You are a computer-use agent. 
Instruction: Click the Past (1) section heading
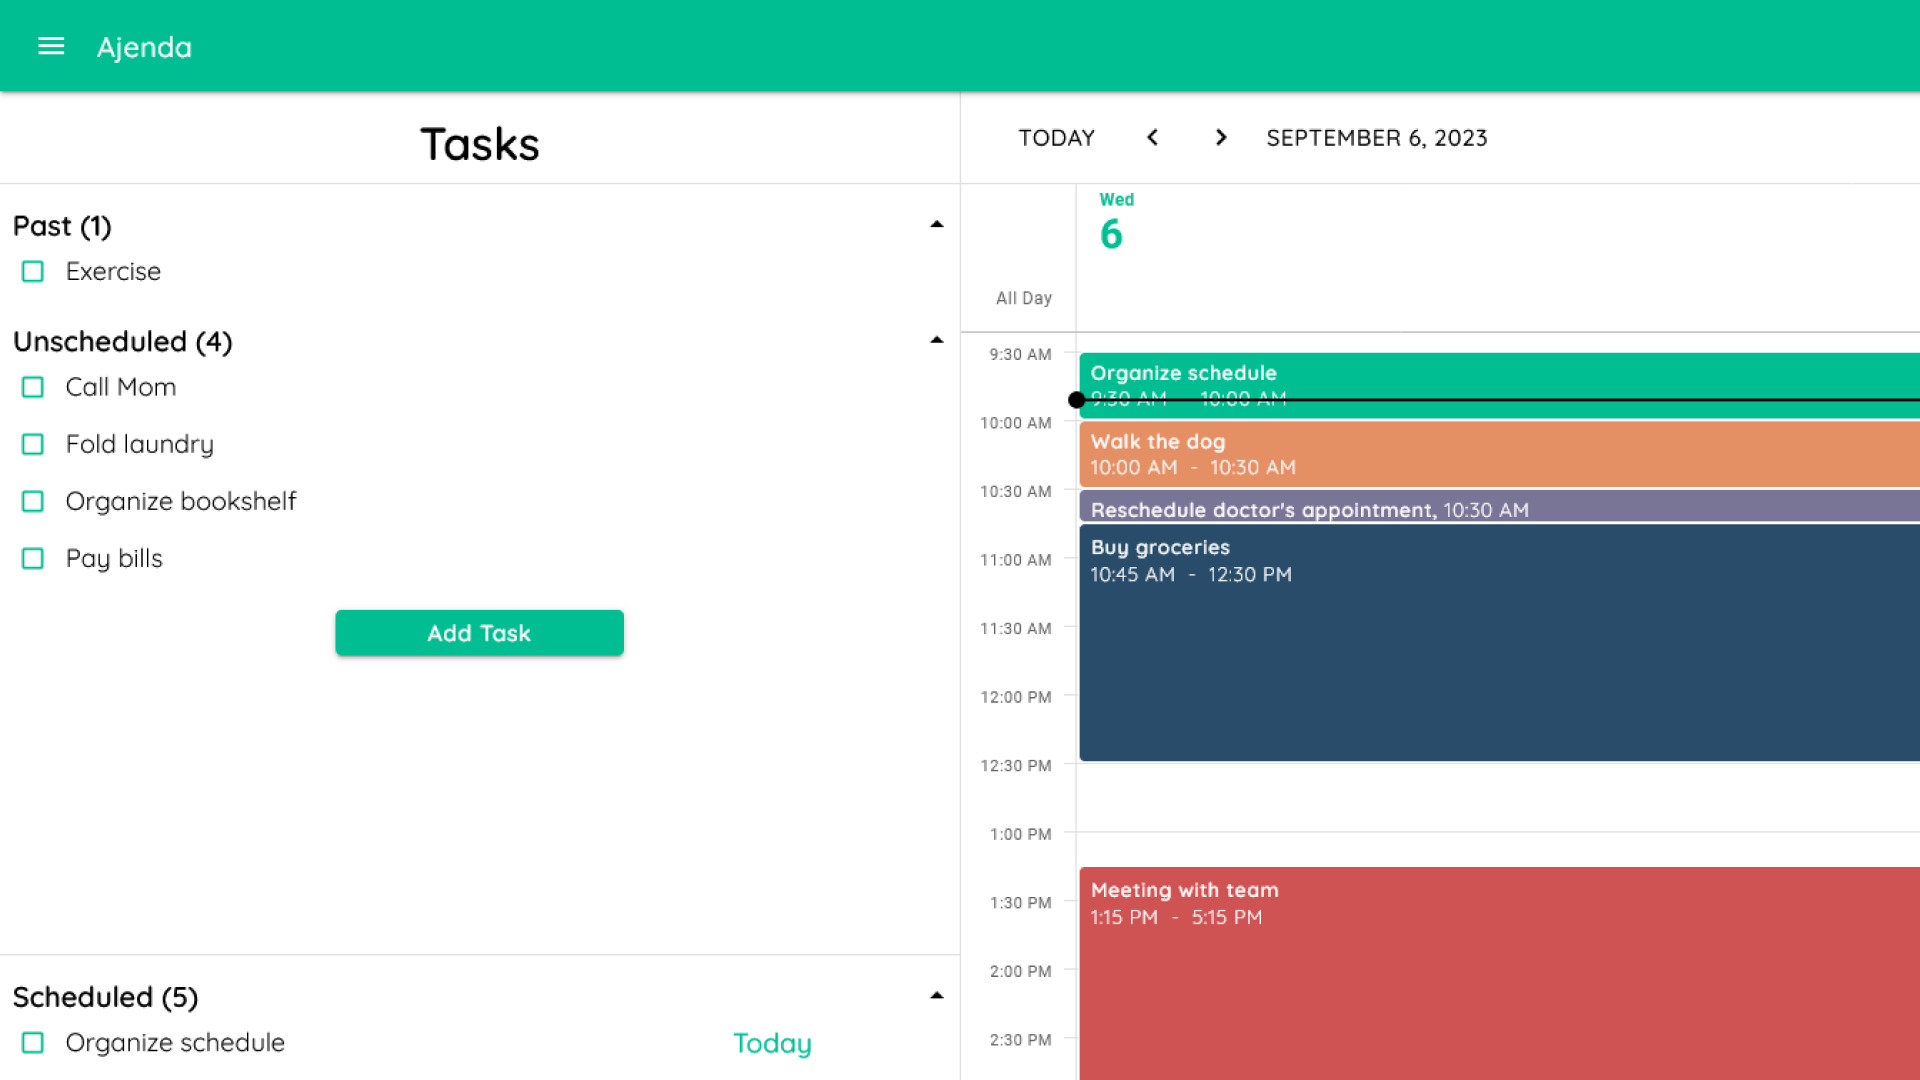click(x=62, y=226)
